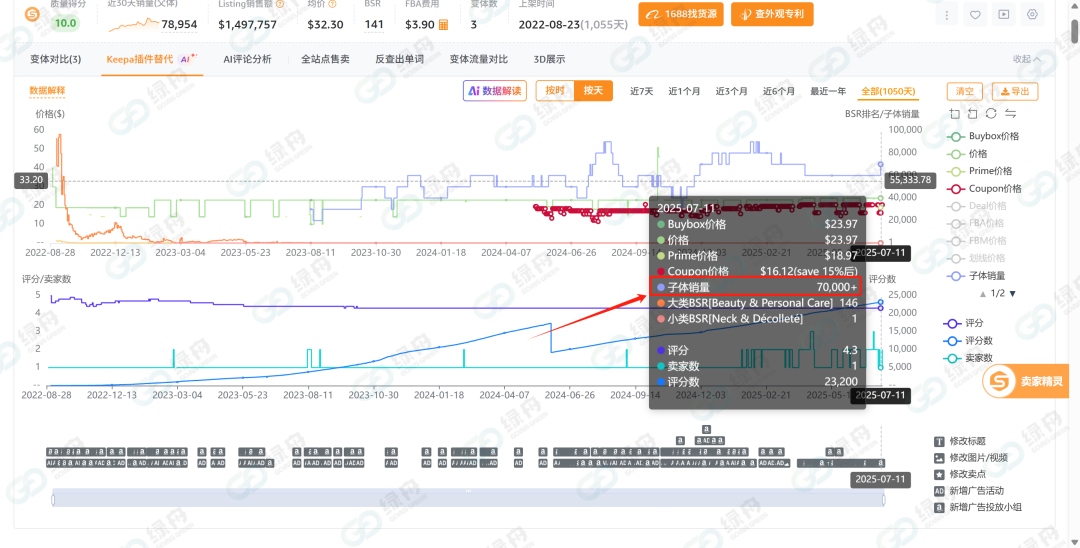The image size is (1080, 548).
Task: Switch granularity to 按时
Action: [x=555, y=91]
